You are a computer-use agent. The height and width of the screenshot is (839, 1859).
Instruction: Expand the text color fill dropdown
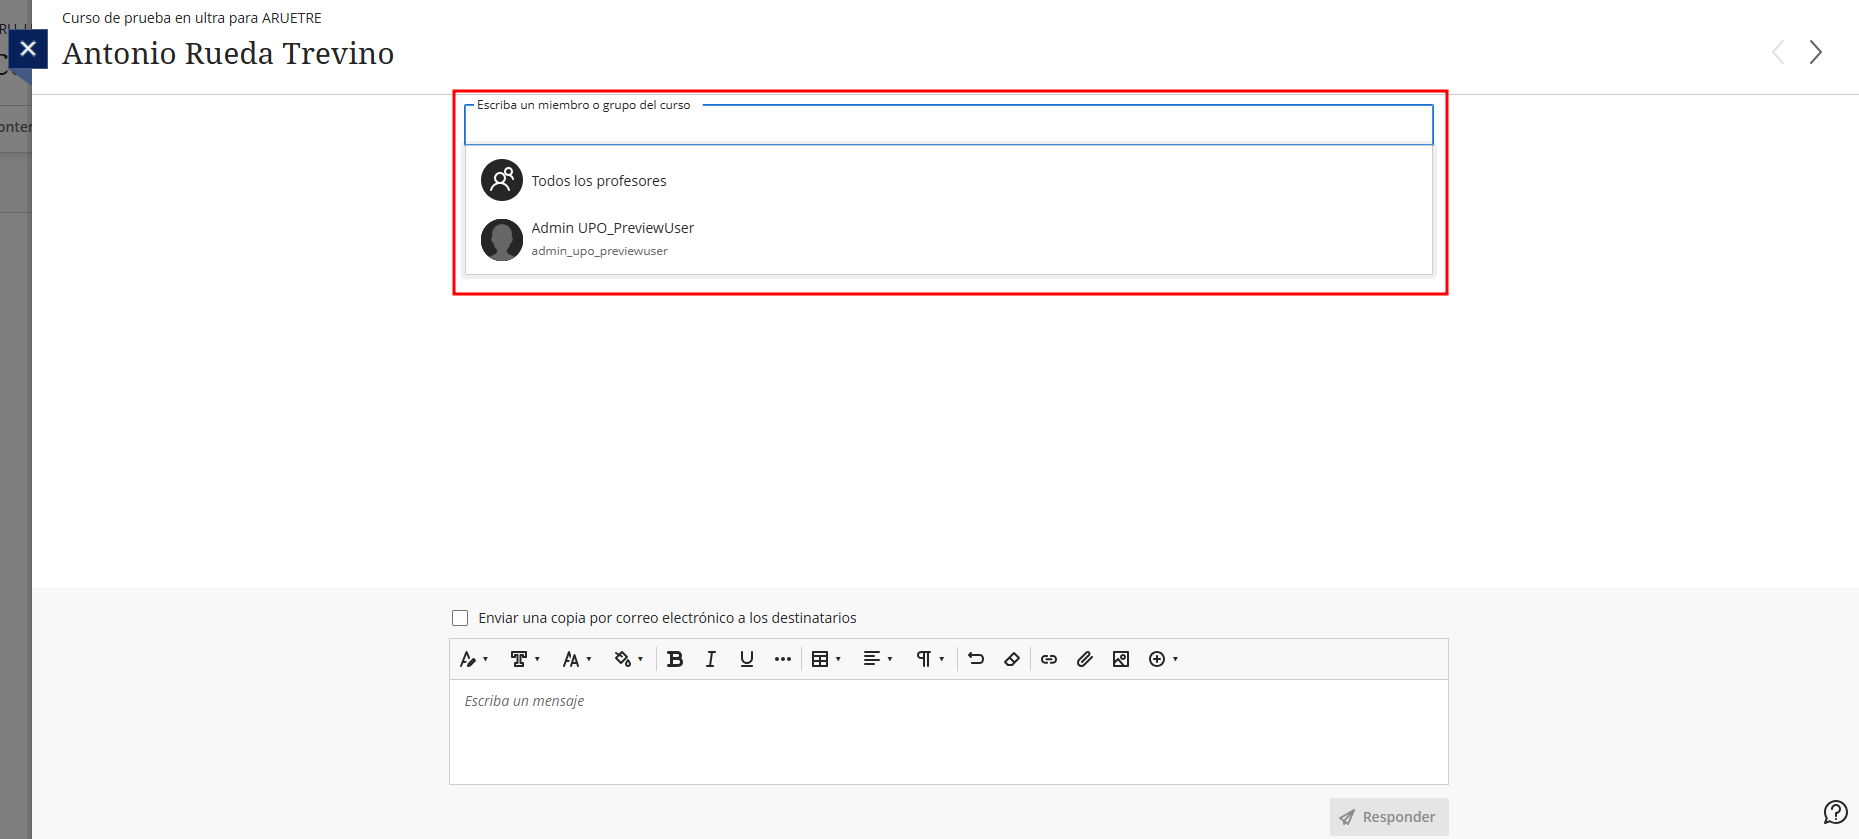628,659
